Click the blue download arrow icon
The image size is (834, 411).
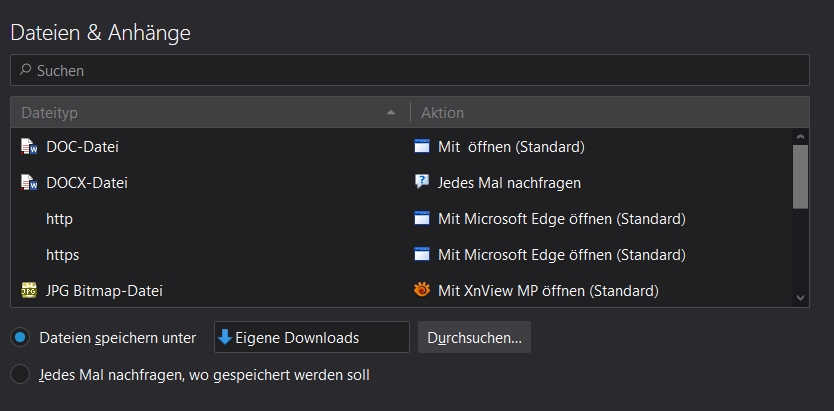(x=225, y=337)
